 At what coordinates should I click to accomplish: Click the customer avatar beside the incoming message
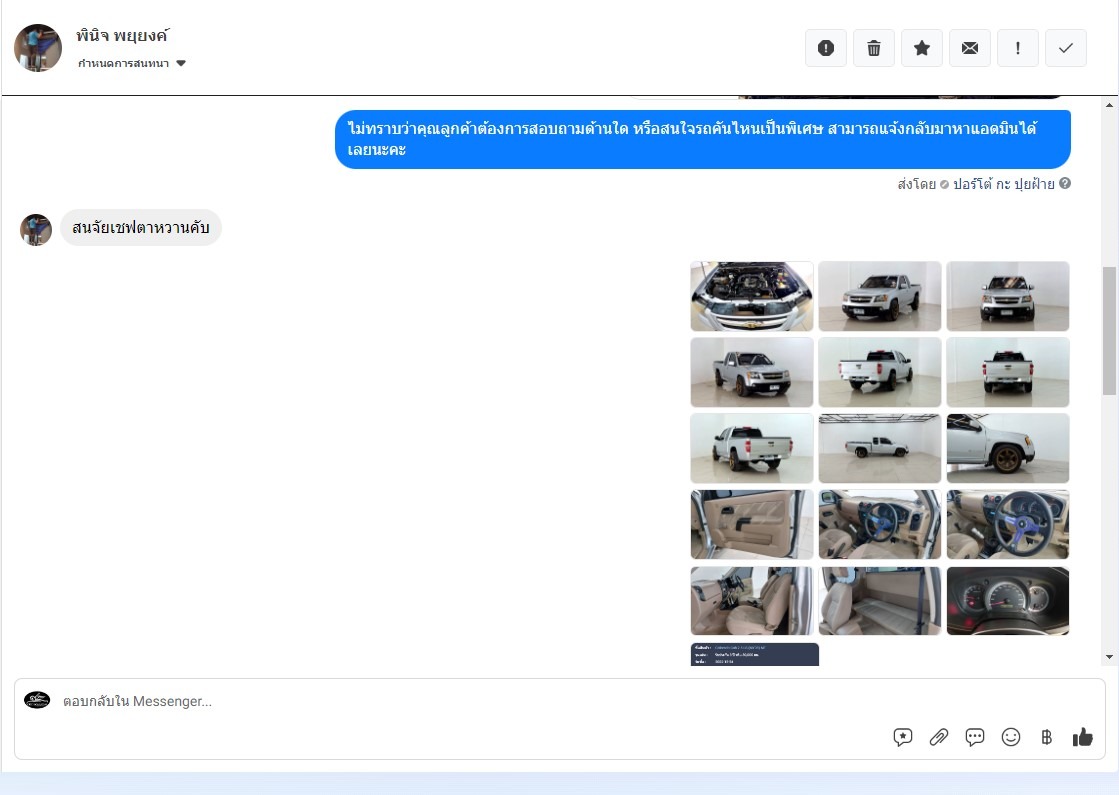(x=36, y=229)
